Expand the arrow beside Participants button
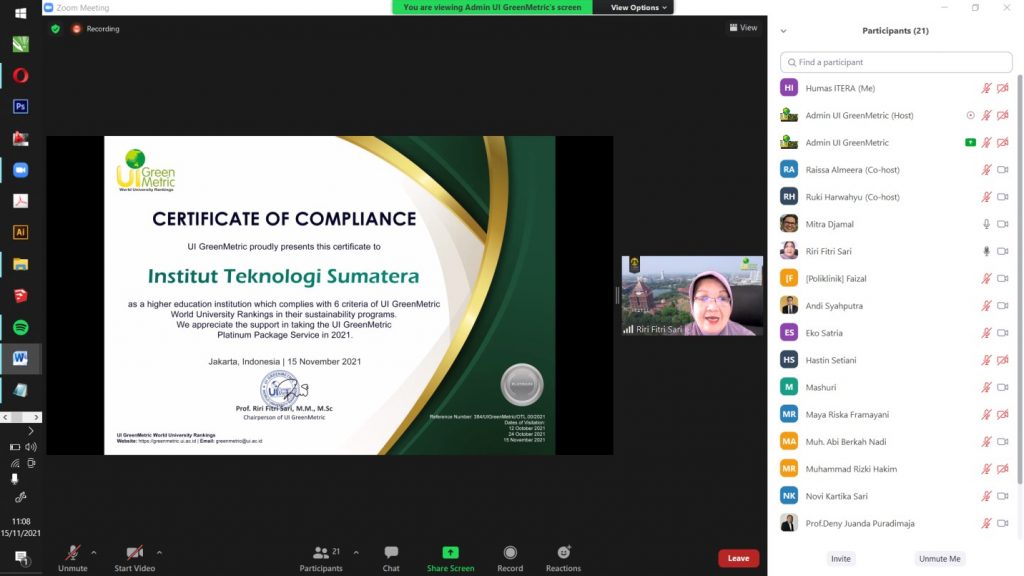Viewport: 1024px width, 576px height. (x=356, y=552)
